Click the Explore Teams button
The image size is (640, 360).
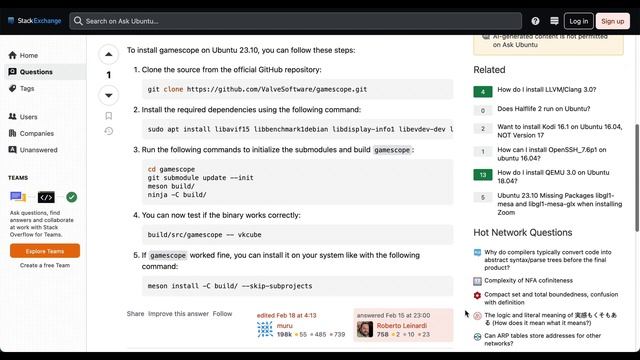[x=45, y=251]
